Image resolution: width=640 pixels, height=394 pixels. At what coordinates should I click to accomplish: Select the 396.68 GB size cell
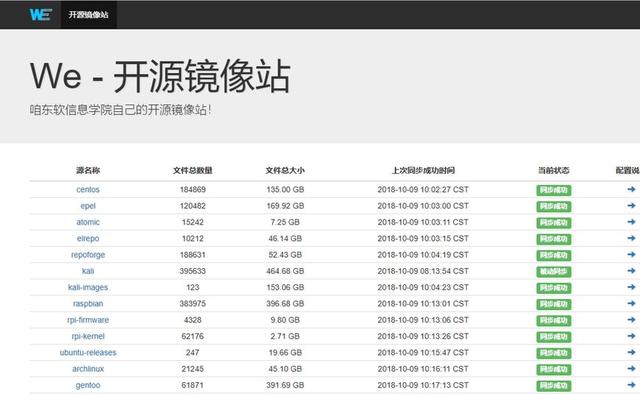[285, 304]
